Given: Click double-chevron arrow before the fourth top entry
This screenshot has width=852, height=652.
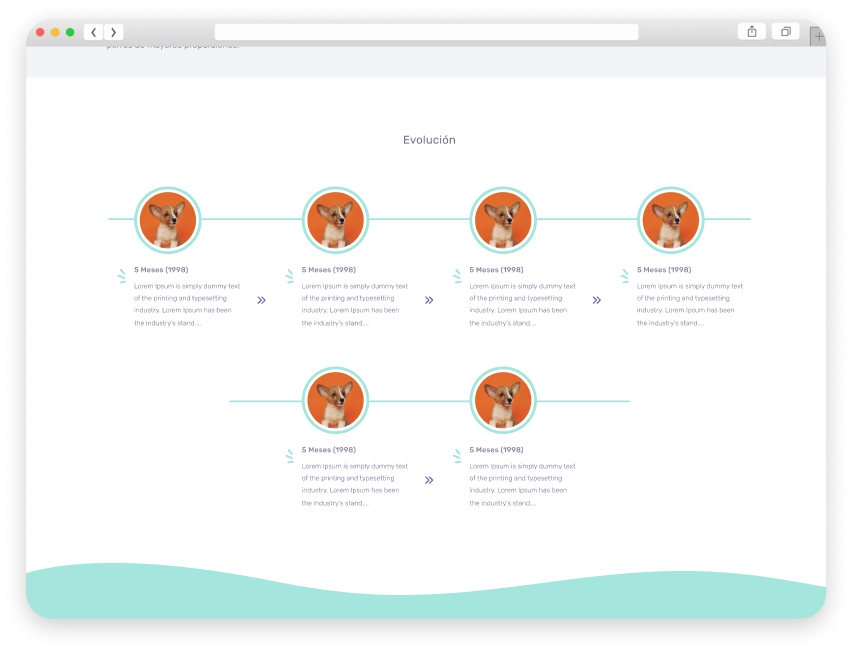Looking at the screenshot, I should coord(597,299).
